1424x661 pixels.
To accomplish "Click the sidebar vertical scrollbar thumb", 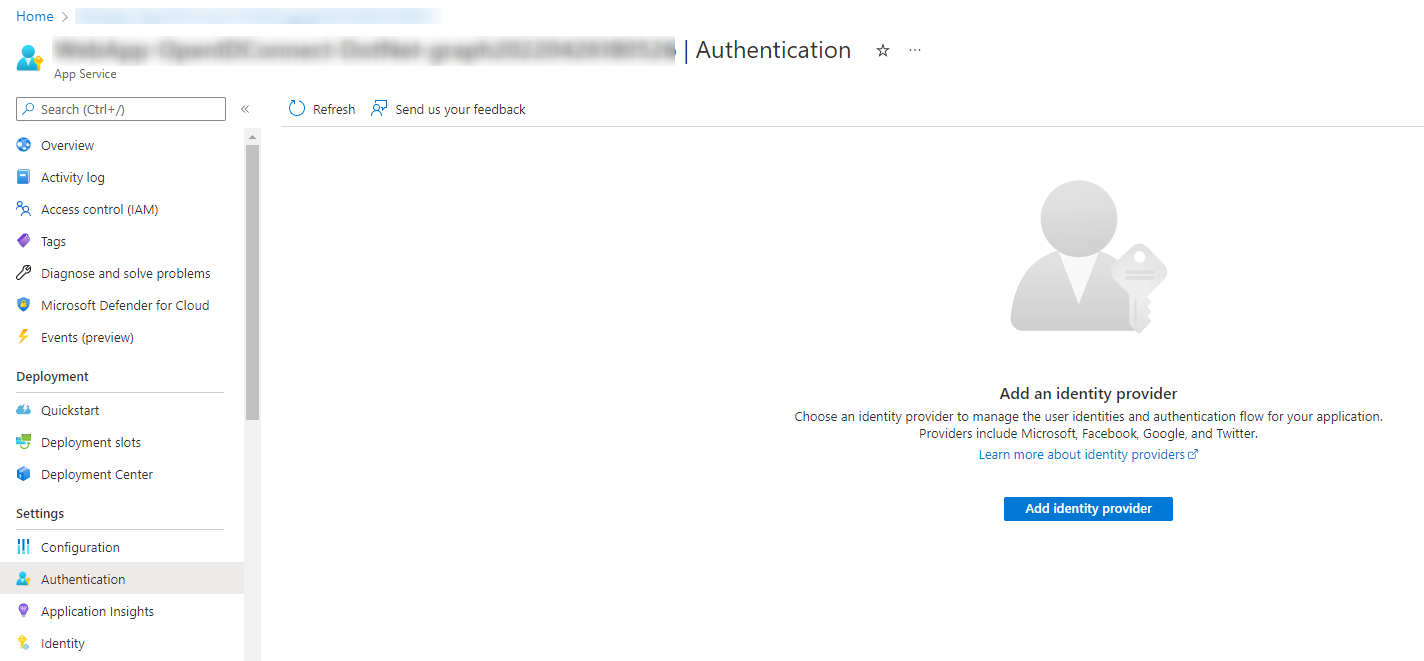I will click(x=252, y=282).
